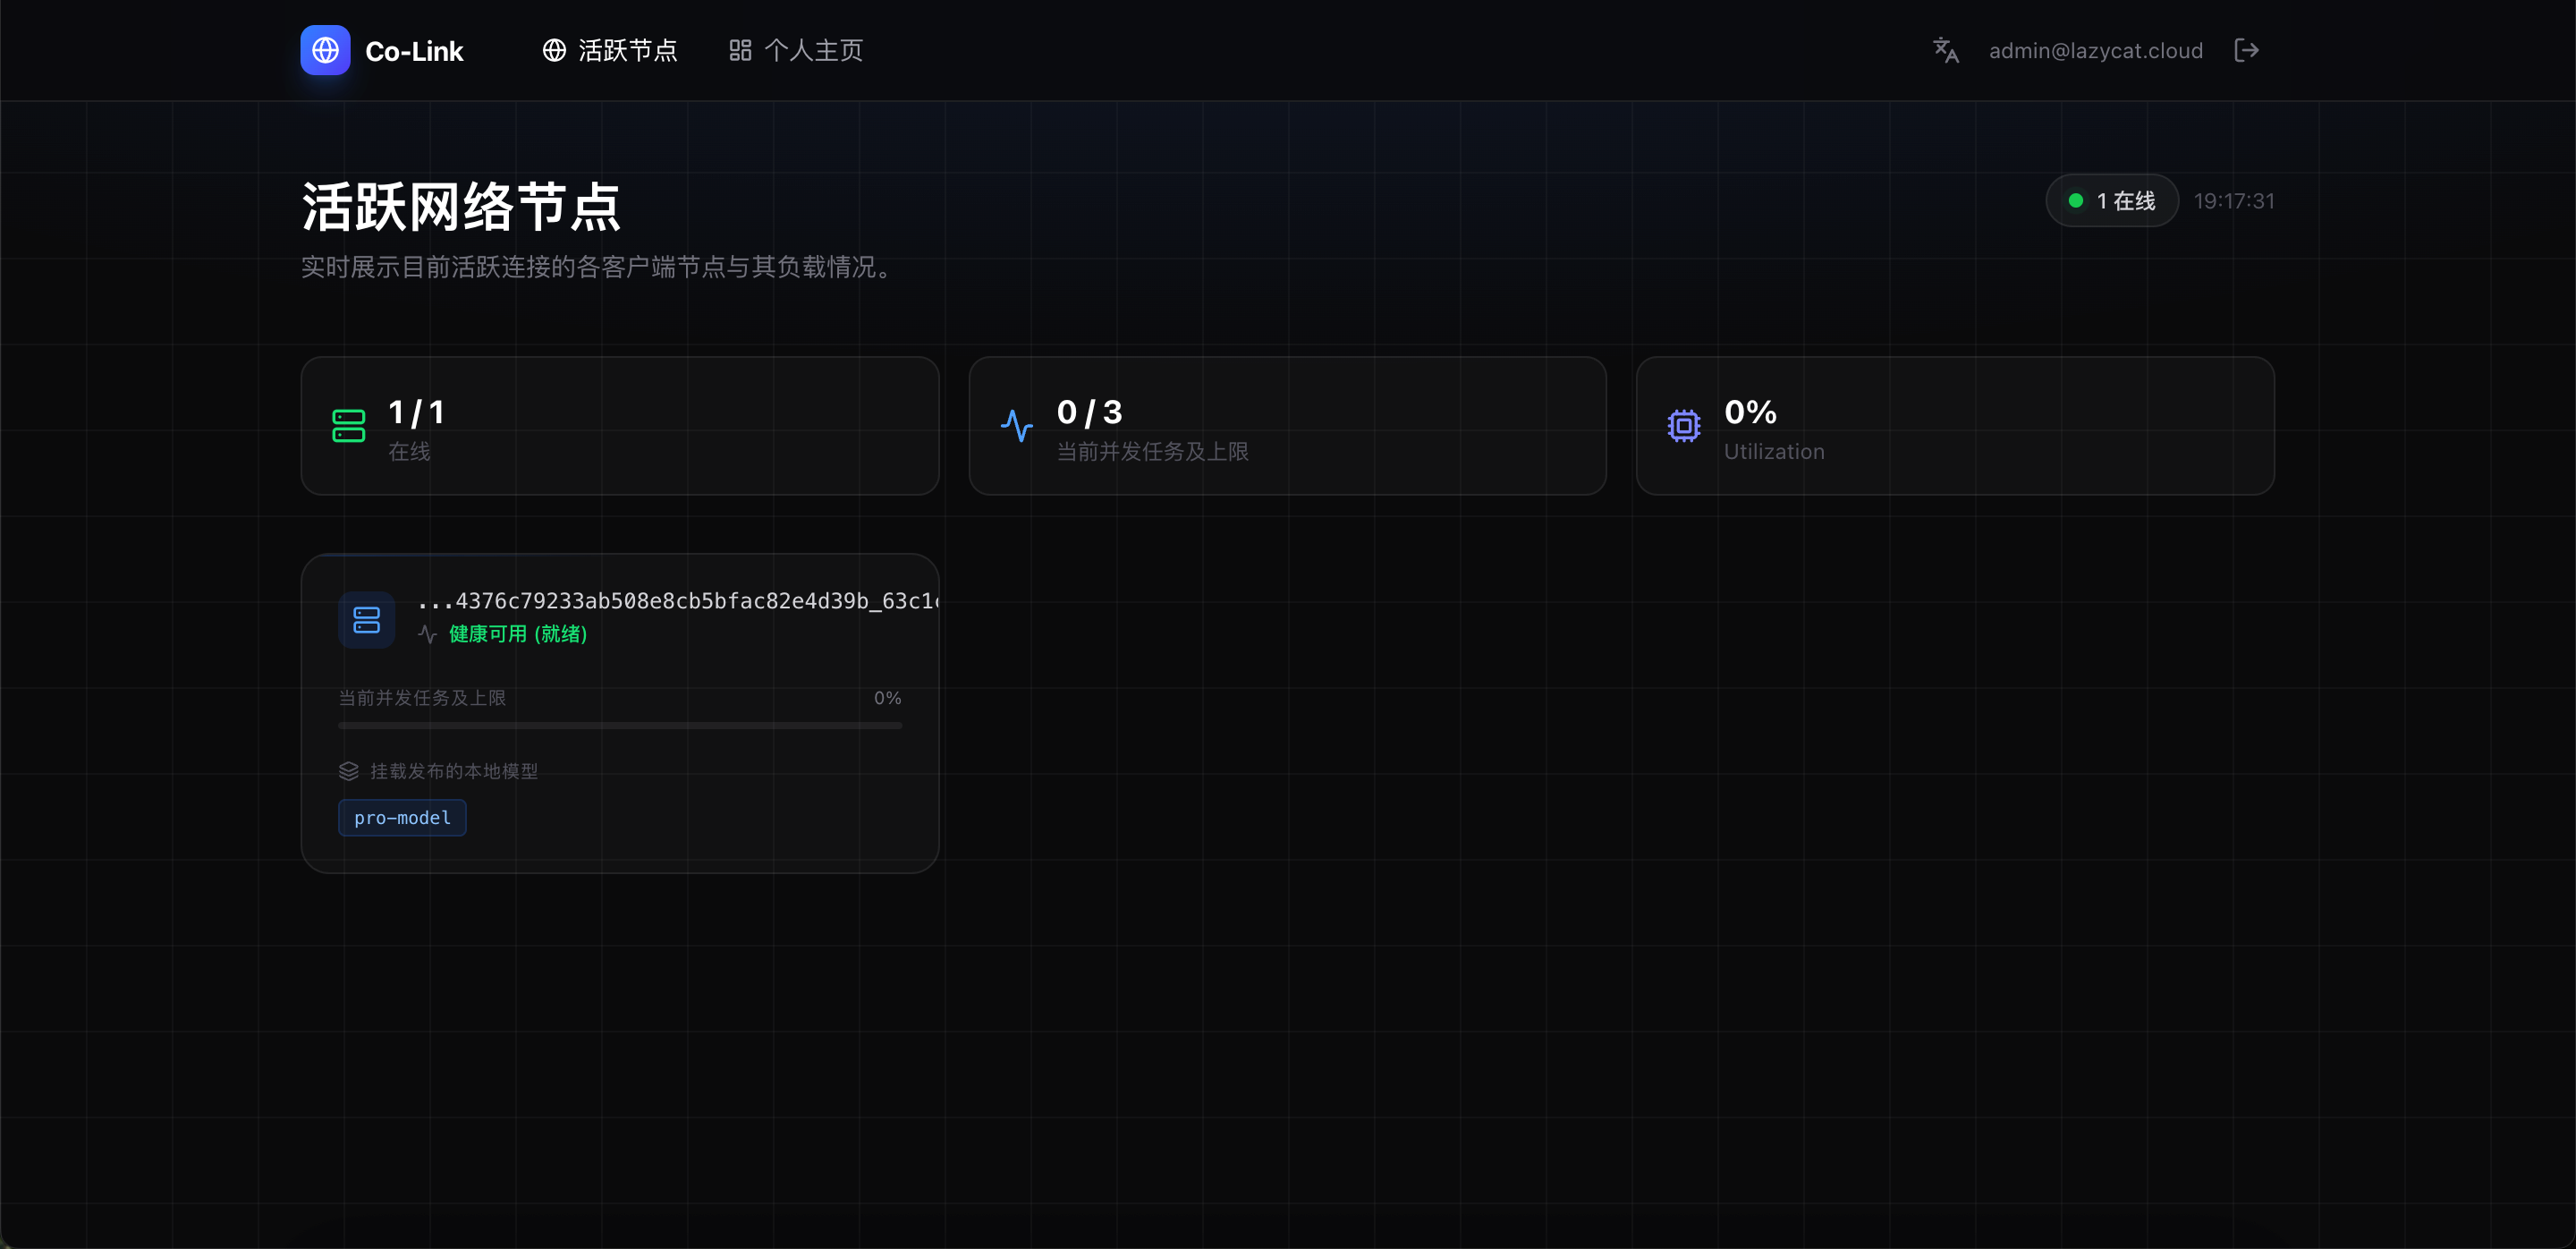Click the Utilization label
This screenshot has height=1249, width=2576.
click(1774, 452)
